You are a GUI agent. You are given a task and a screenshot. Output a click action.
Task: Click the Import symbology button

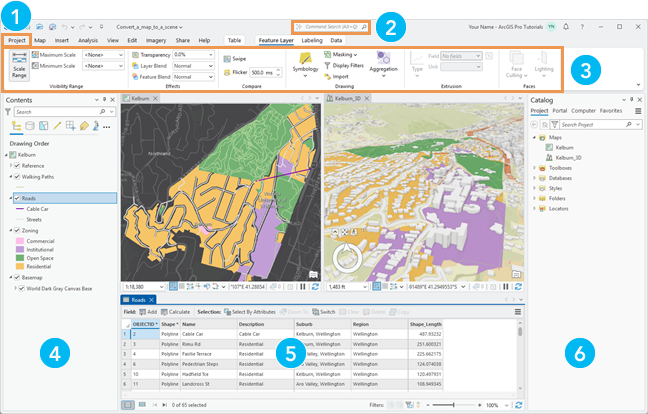click(x=336, y=76)
